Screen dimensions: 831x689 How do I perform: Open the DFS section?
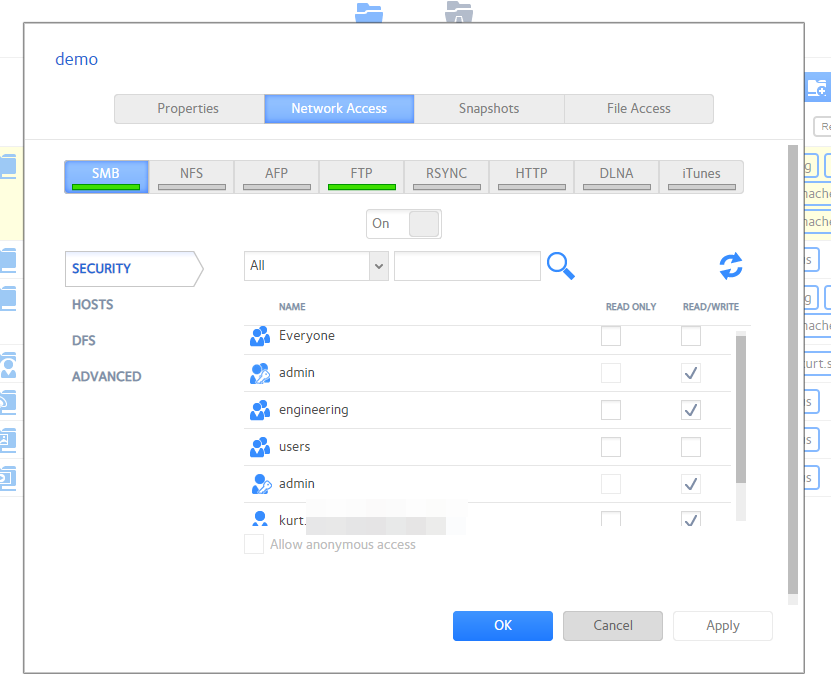click(84, 341)
